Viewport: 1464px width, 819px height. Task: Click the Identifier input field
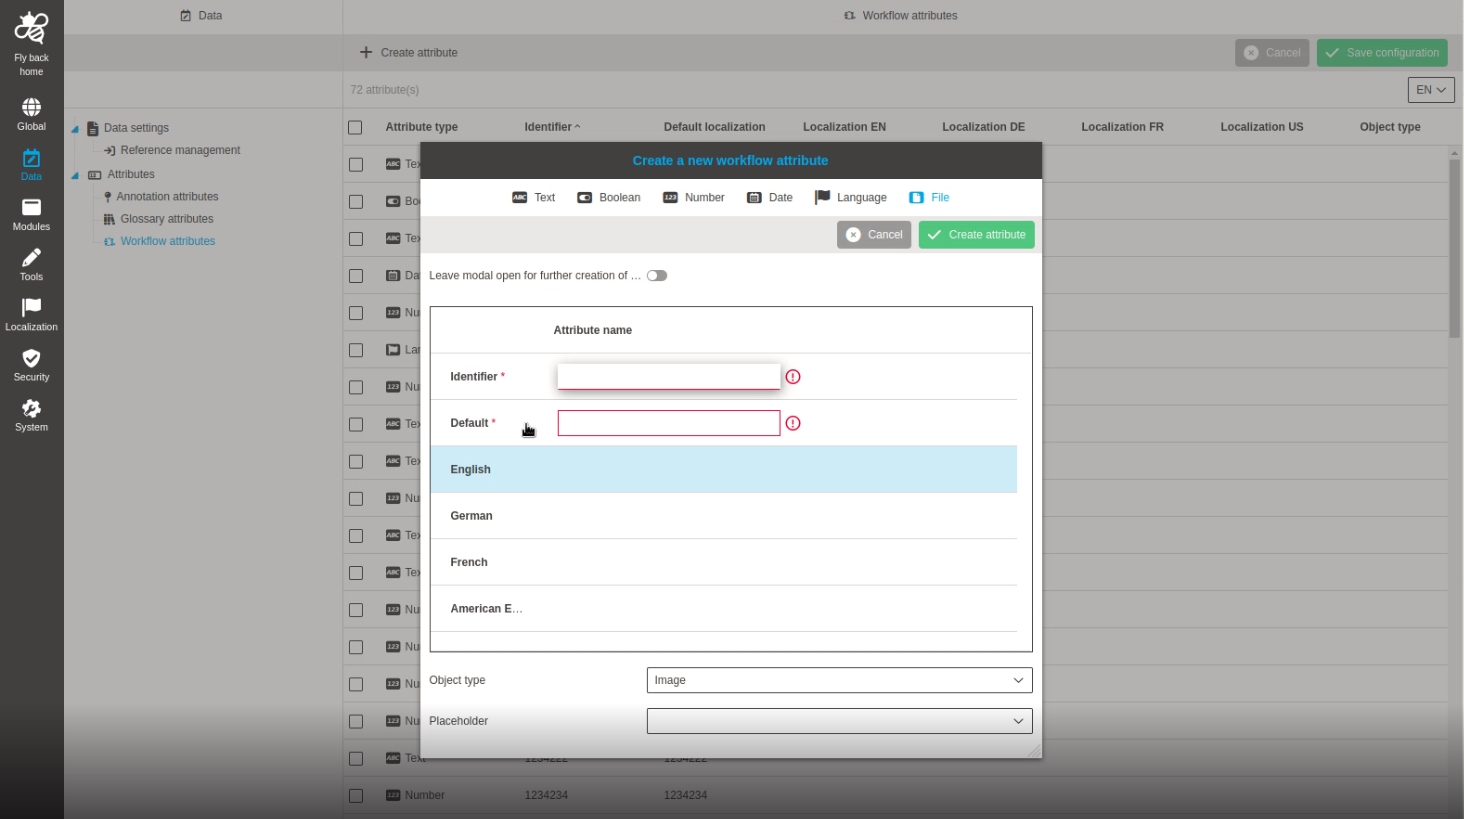click(x=669, y=376)
